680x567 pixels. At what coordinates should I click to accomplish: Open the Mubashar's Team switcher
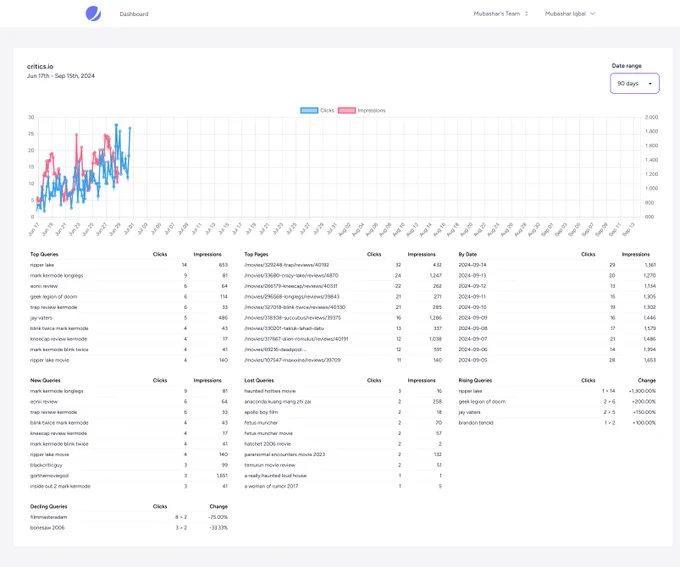pos(500,13)
